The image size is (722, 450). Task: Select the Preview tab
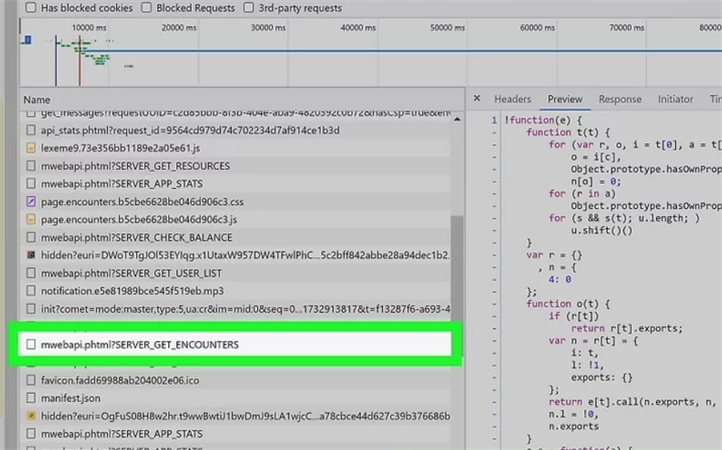pyautogui.click(x=564, y=100)
